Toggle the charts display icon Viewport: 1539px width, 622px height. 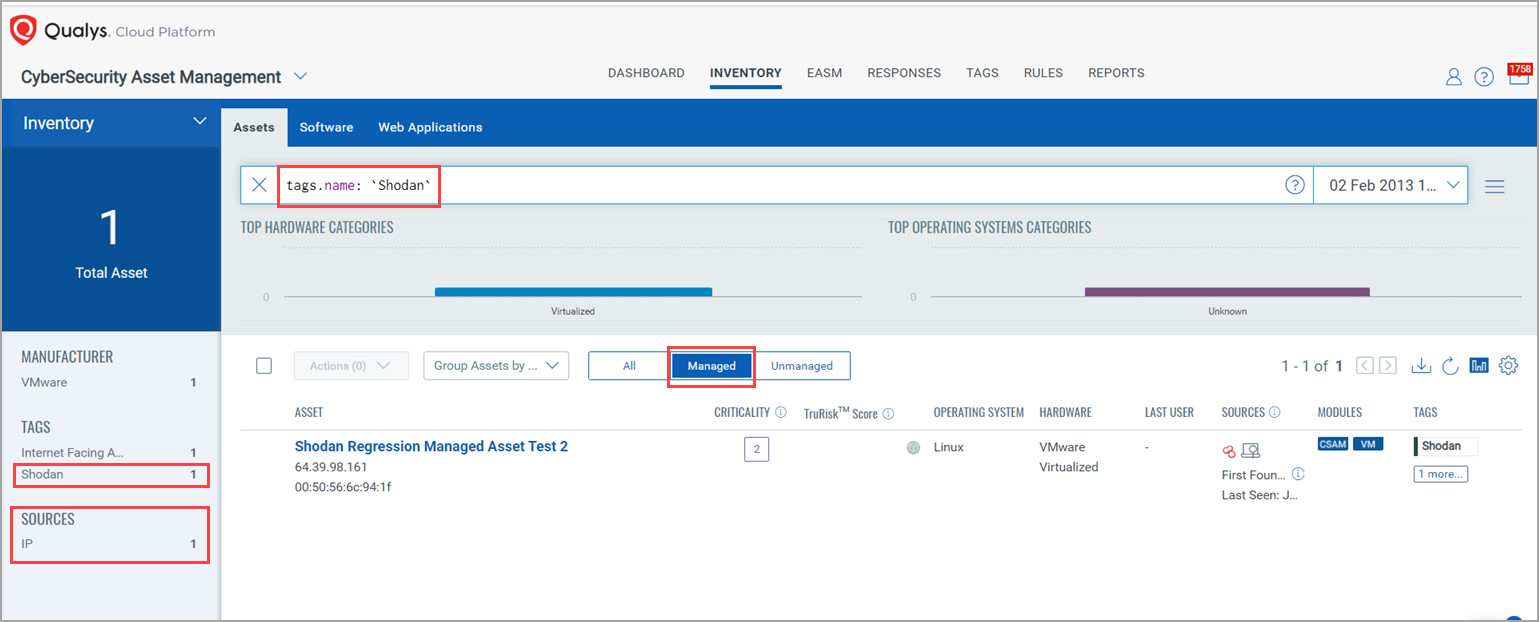tap(1479, 366)
